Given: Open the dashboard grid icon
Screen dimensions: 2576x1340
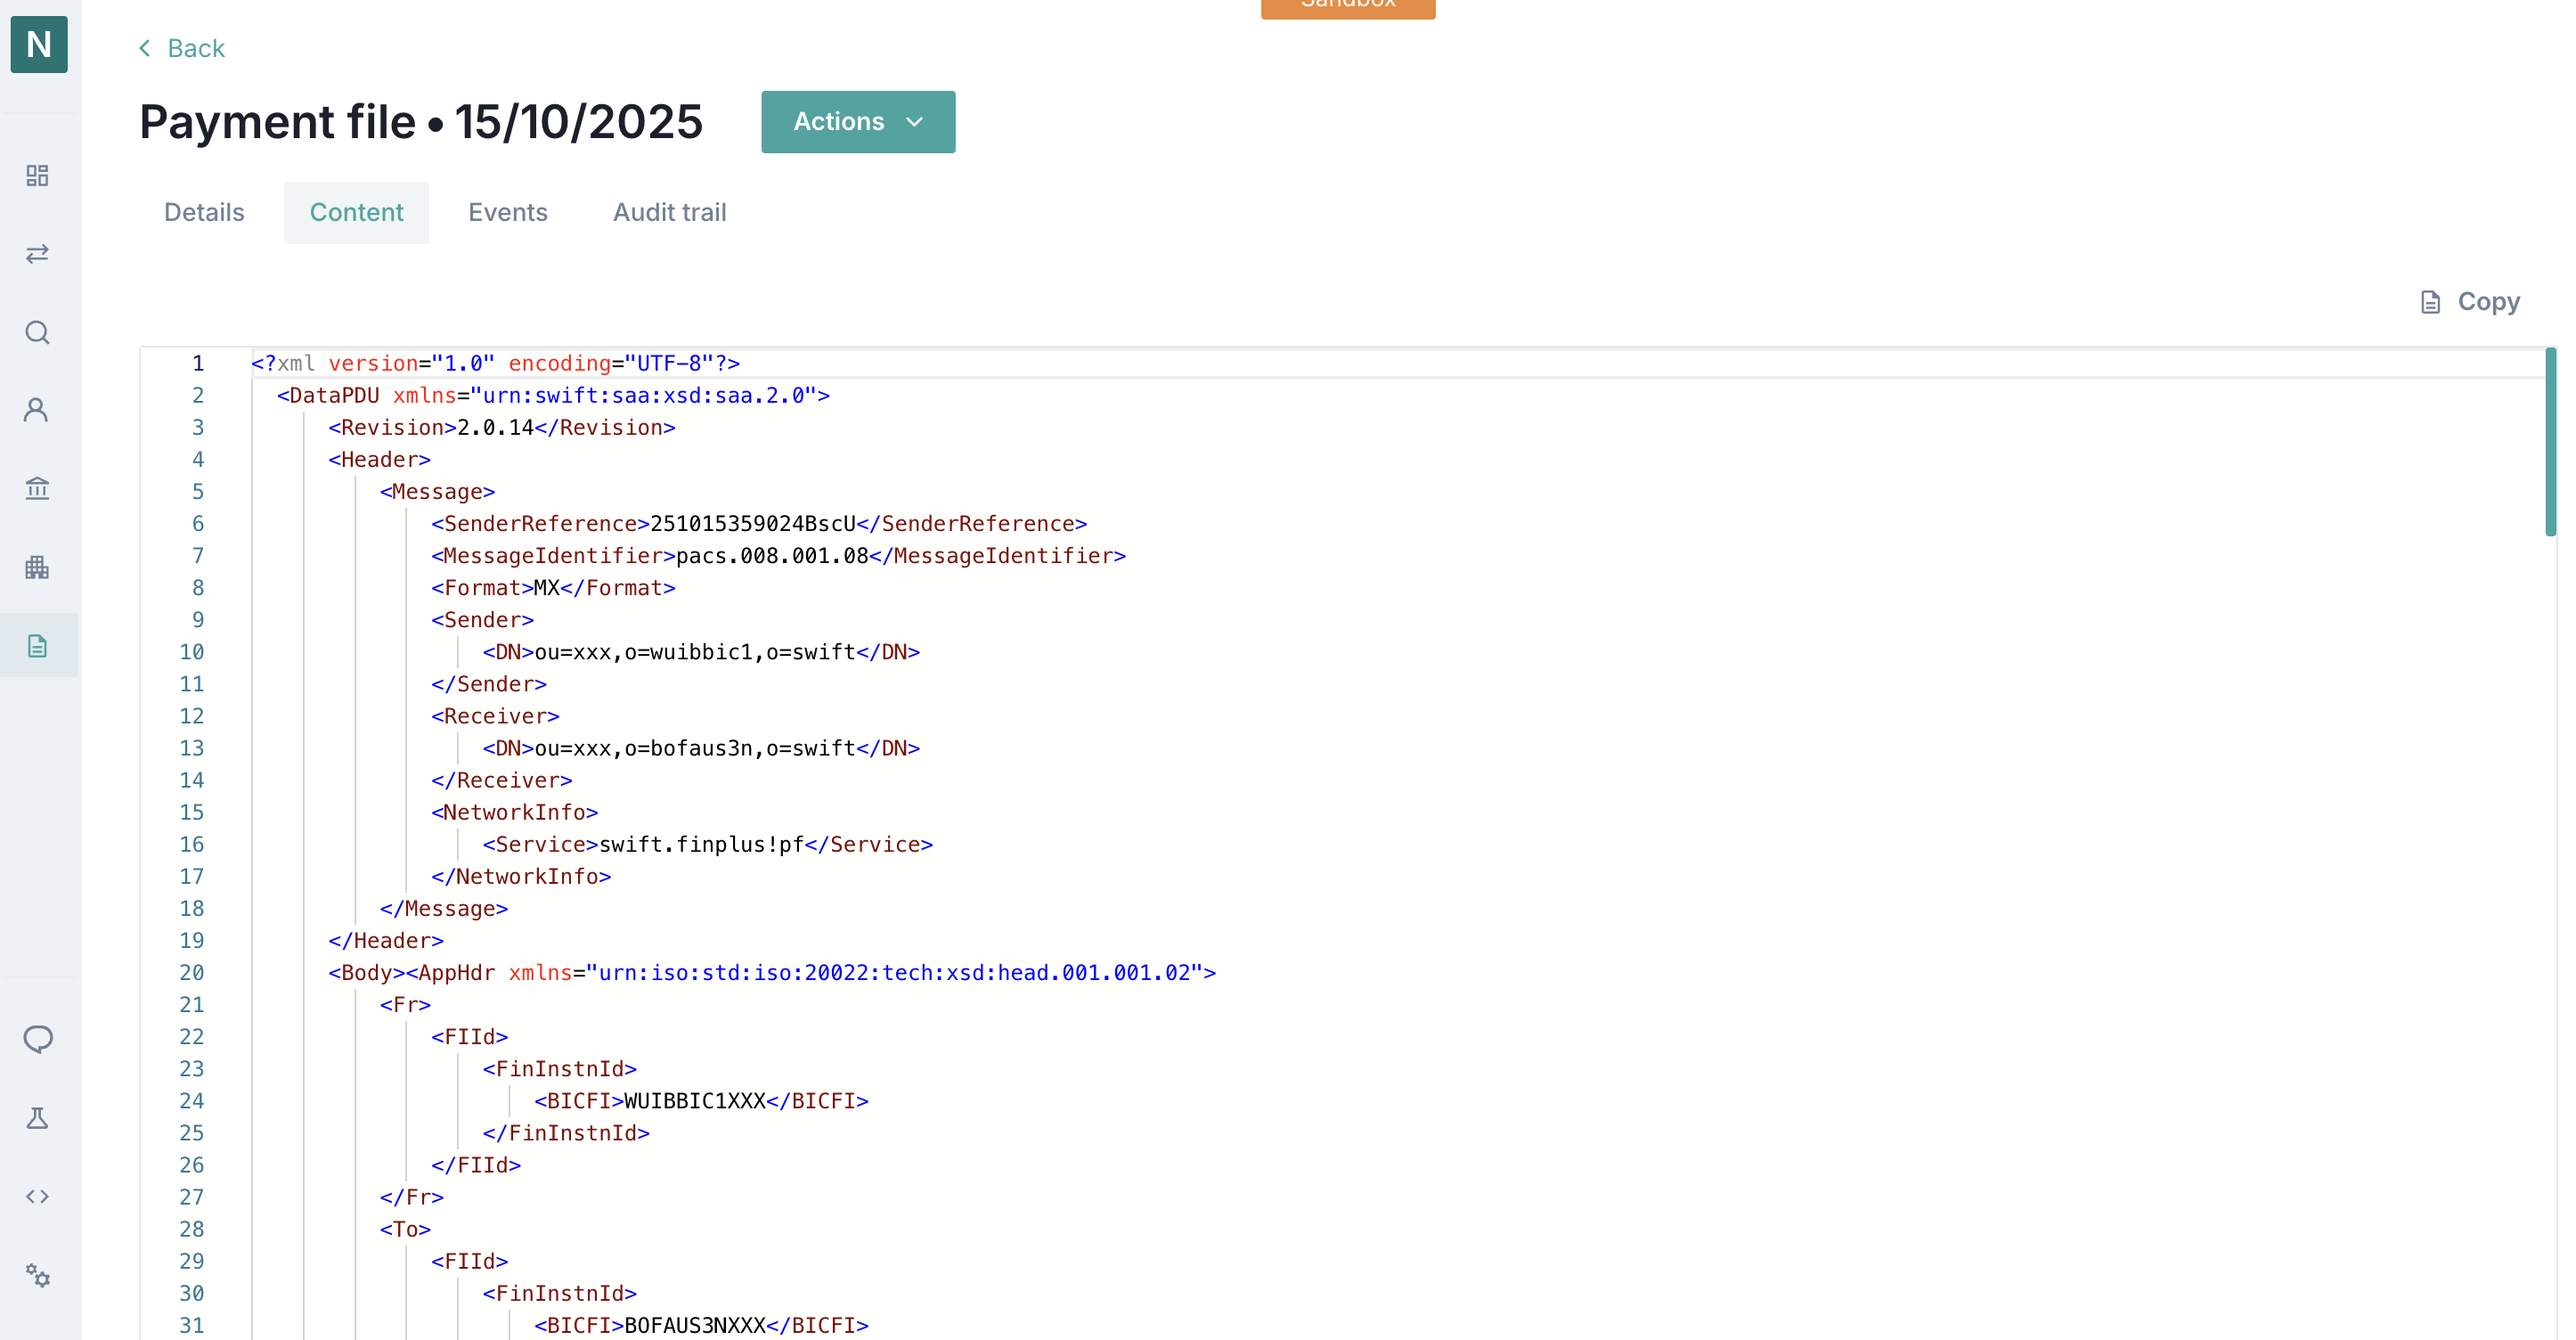Looking at the screenshot, I should (x=38, y=176).
